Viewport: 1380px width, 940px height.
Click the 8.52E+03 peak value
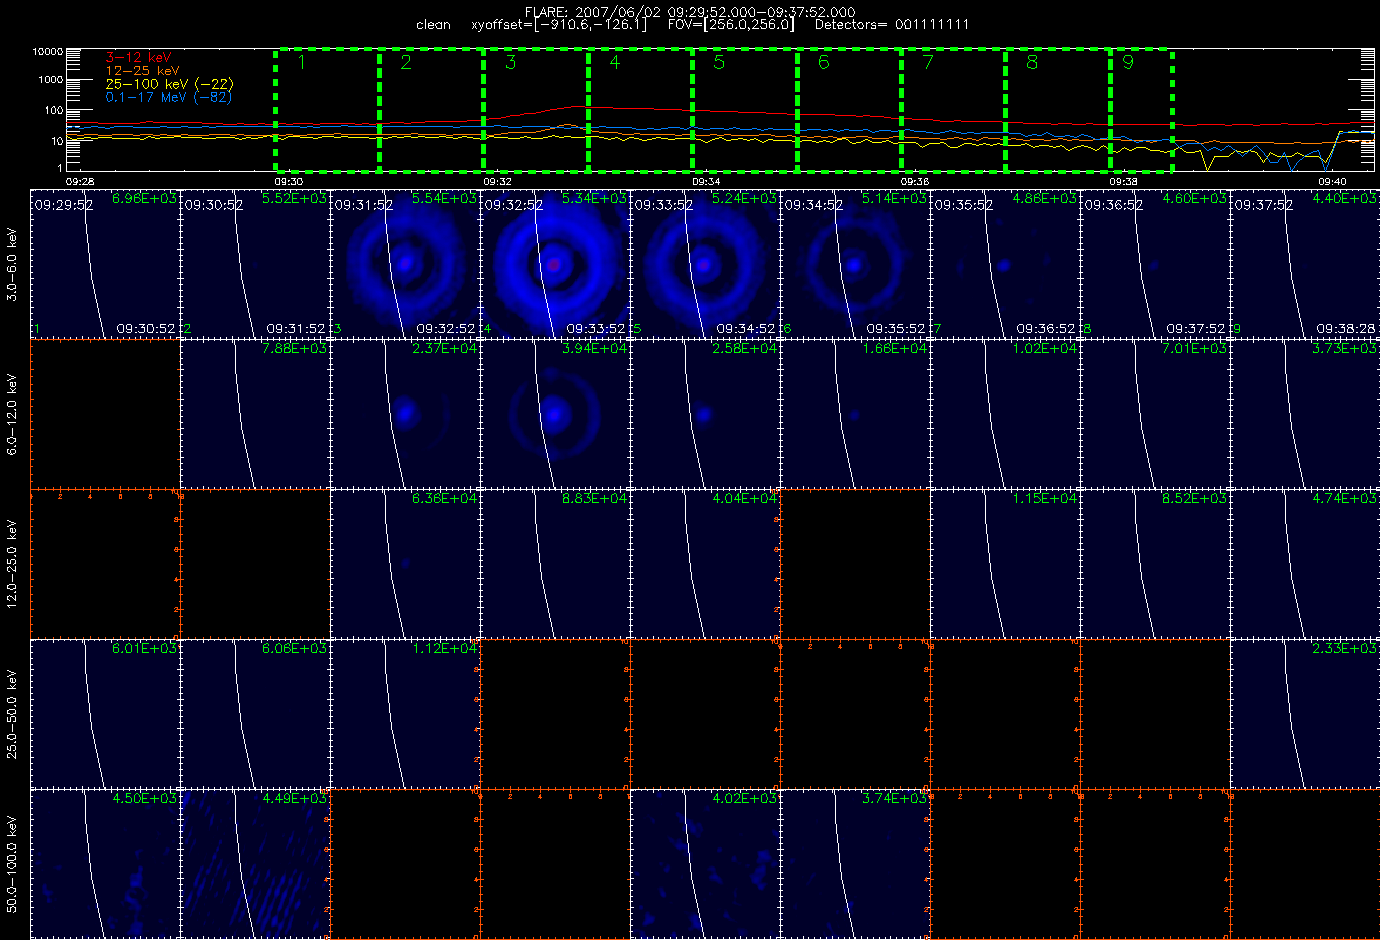point(1195,498)
